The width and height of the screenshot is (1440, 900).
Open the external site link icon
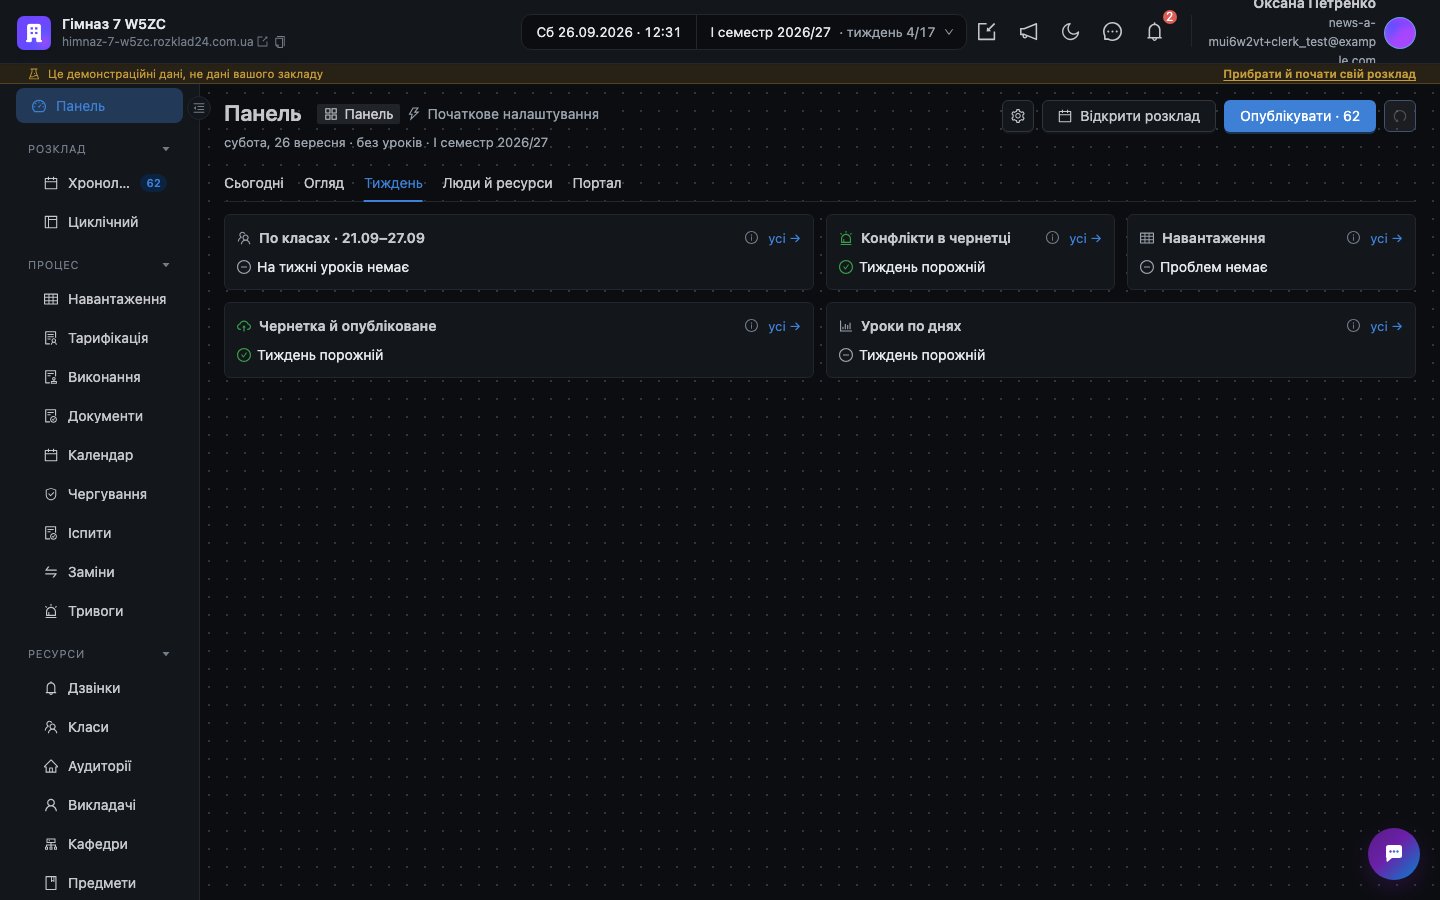(263, 42)
